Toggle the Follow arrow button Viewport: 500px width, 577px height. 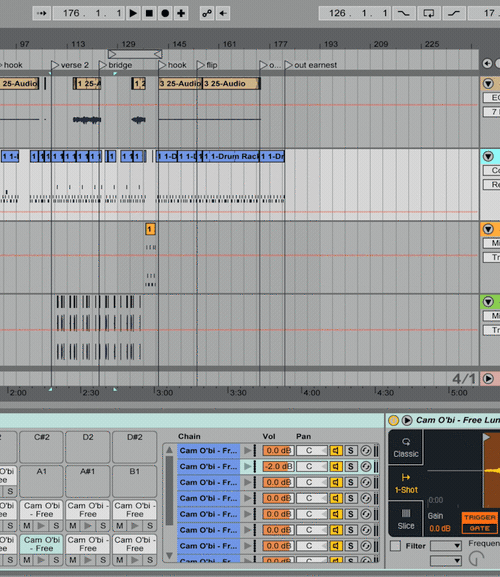42,13
